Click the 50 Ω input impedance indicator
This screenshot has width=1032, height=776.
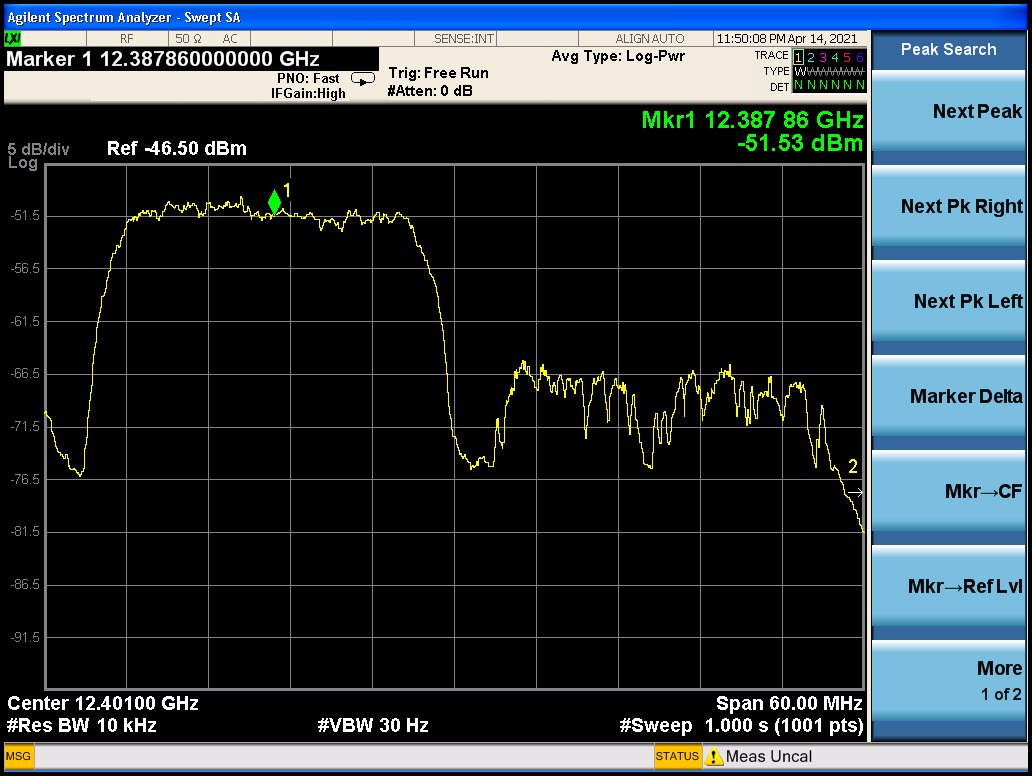click(x=188, y=39)
